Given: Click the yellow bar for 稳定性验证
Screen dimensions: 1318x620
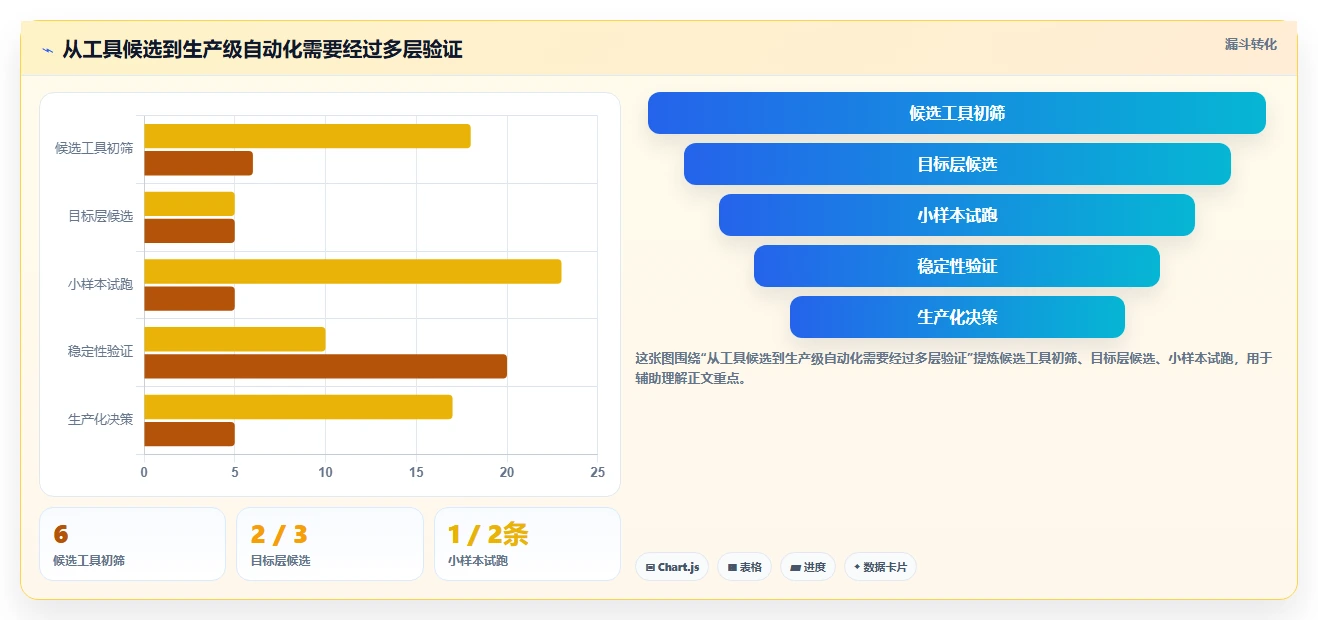Looking at the screenshot, I should 234,339.
